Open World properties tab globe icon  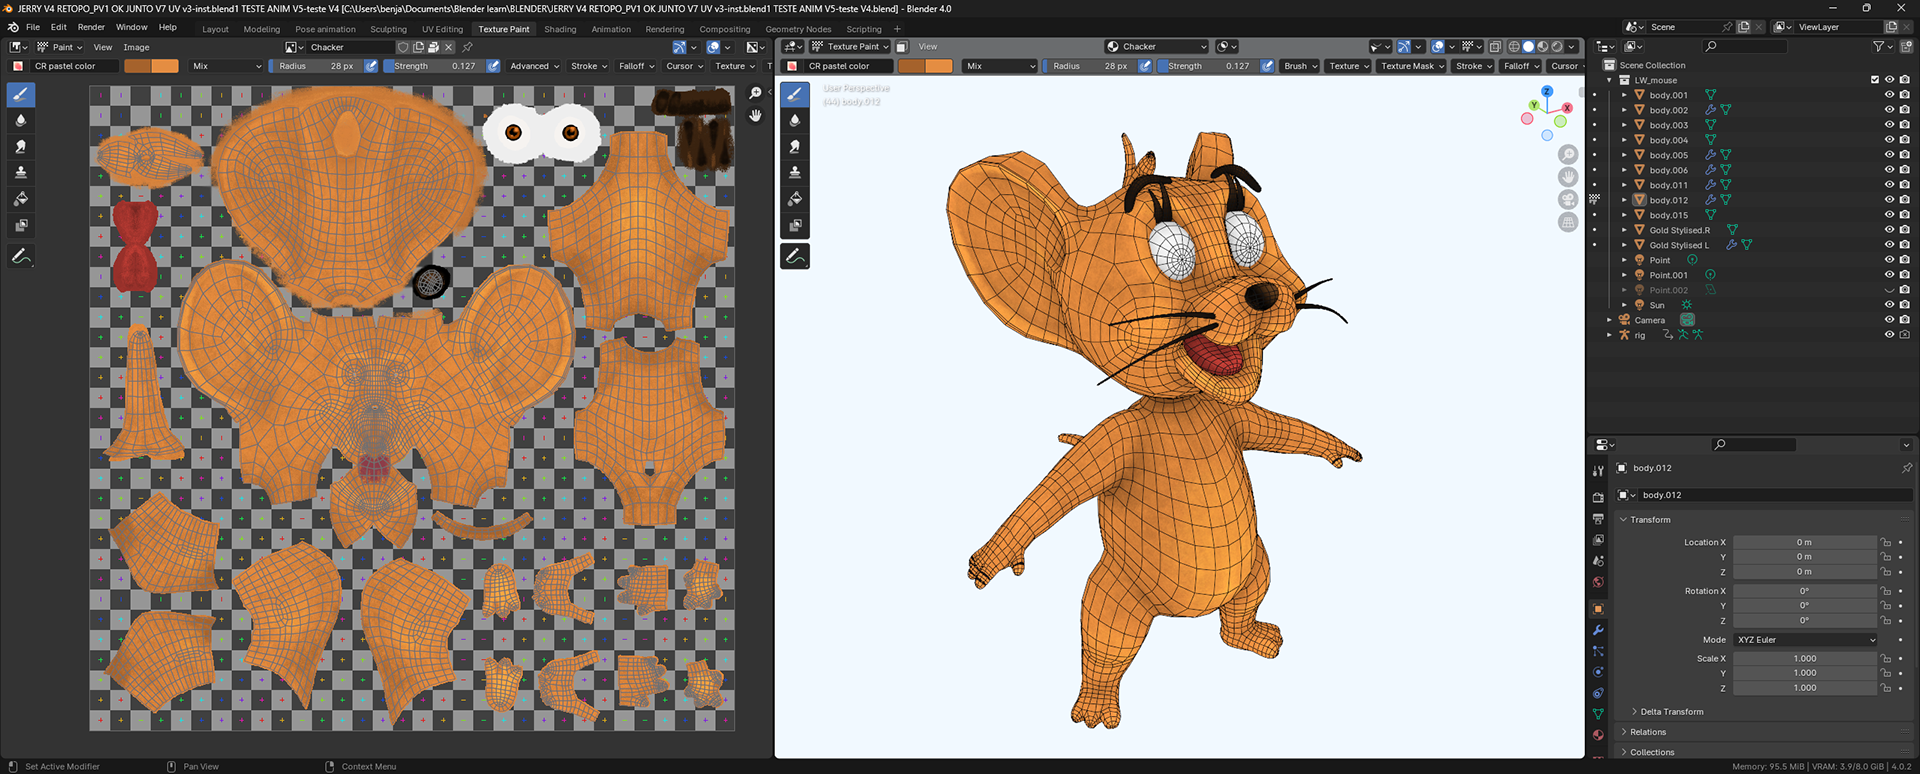1598,582
